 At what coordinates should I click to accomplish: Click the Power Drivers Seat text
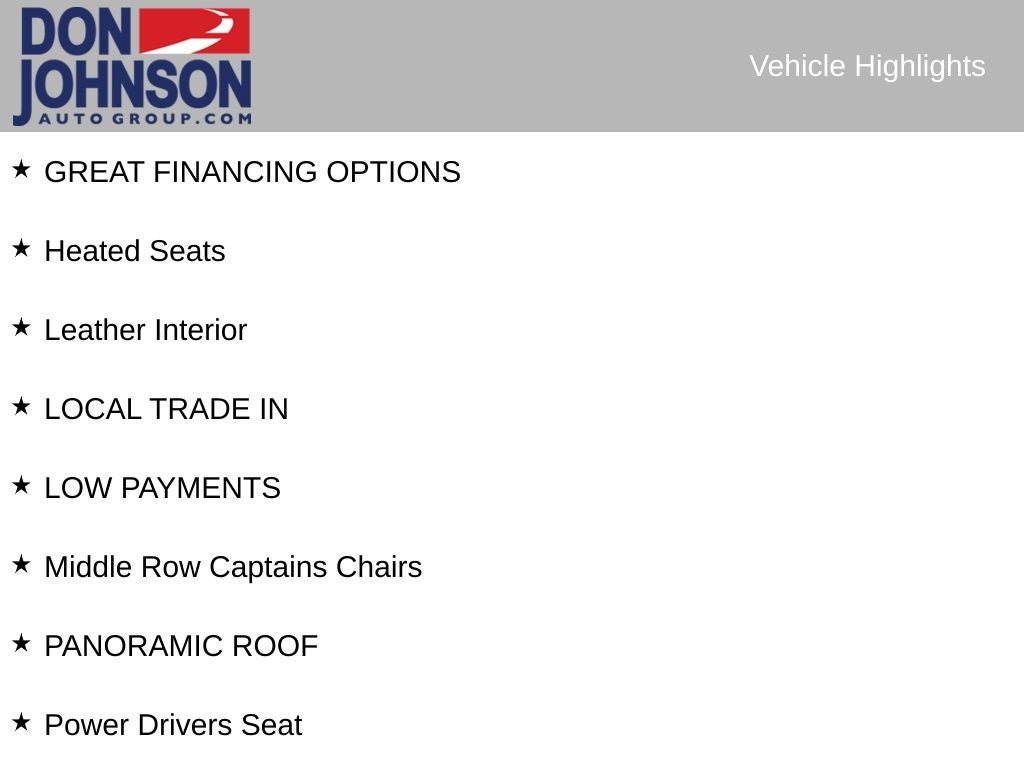pyautogui.click(x=173, y=725)
